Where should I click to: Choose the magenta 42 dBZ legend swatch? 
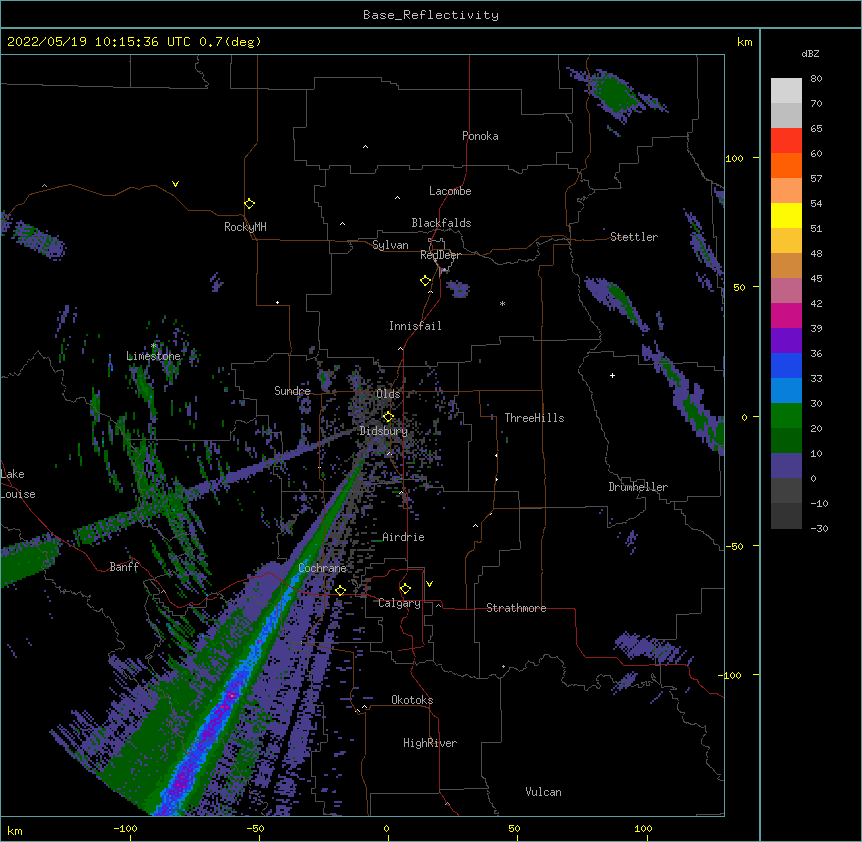(x=786, y=315)
